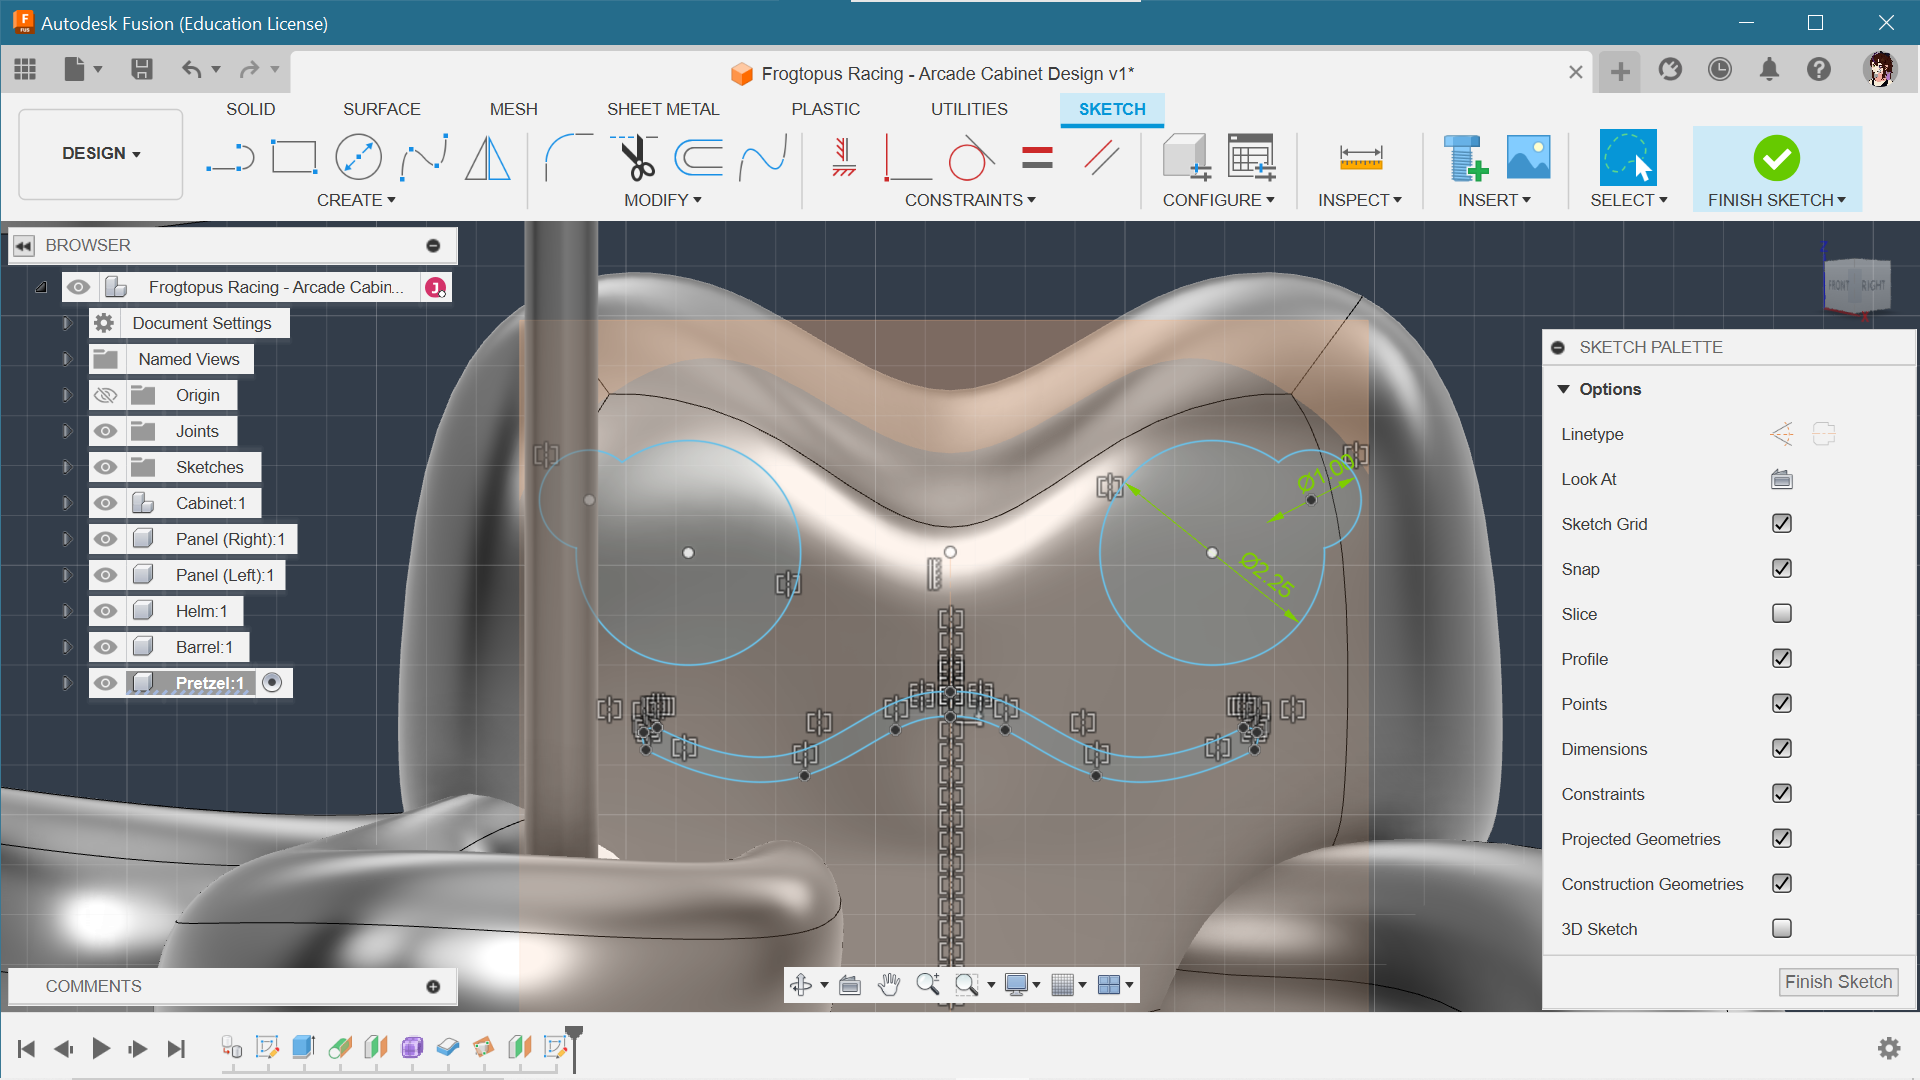The image size is (1920, 1080).
Task: Select the Fit Point Spline tool
Action: tap(423, 158)
